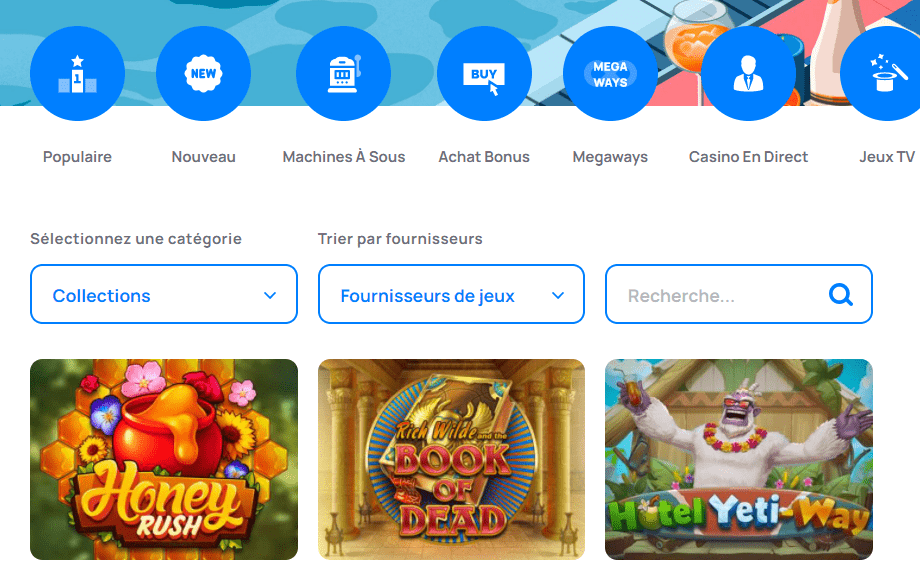This screenshot has height=578, width=920.
Task: Go to the Achat Bonus label
Action: click(x=484, y=157)
